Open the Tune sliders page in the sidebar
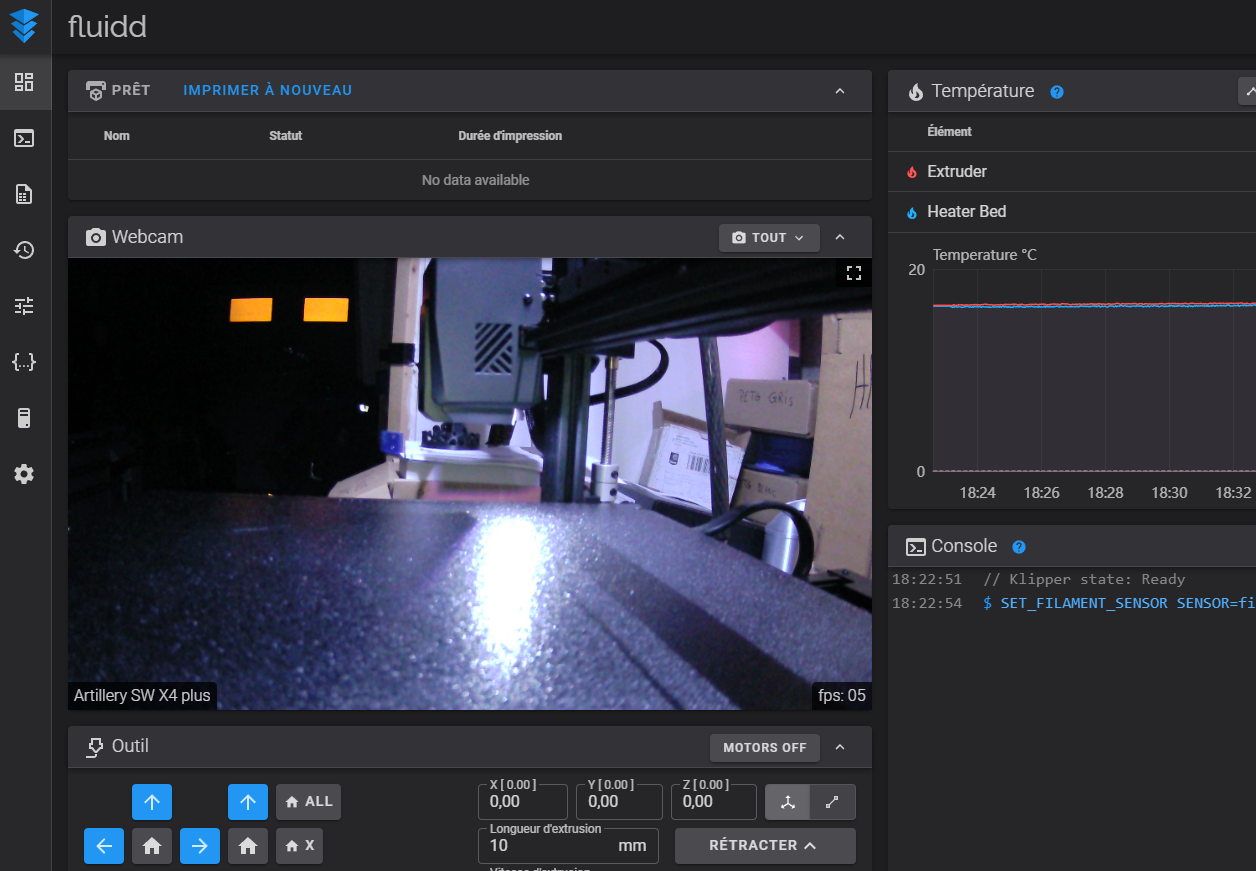This screenshot has height=871, width=1256. point(24,306)
